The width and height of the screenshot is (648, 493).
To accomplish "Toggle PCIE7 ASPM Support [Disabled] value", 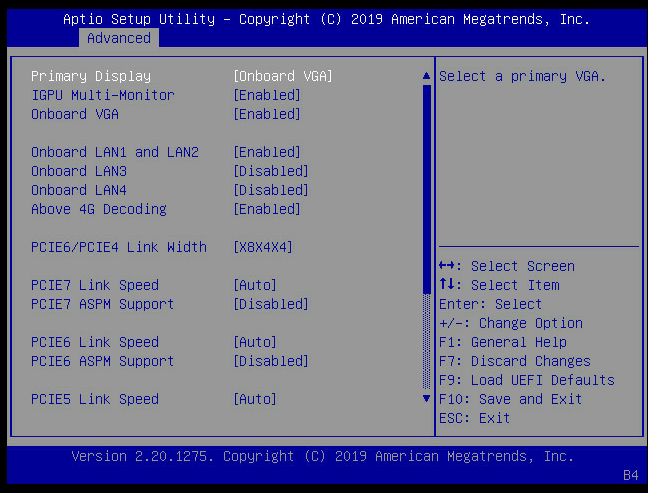I will [271, 304].
